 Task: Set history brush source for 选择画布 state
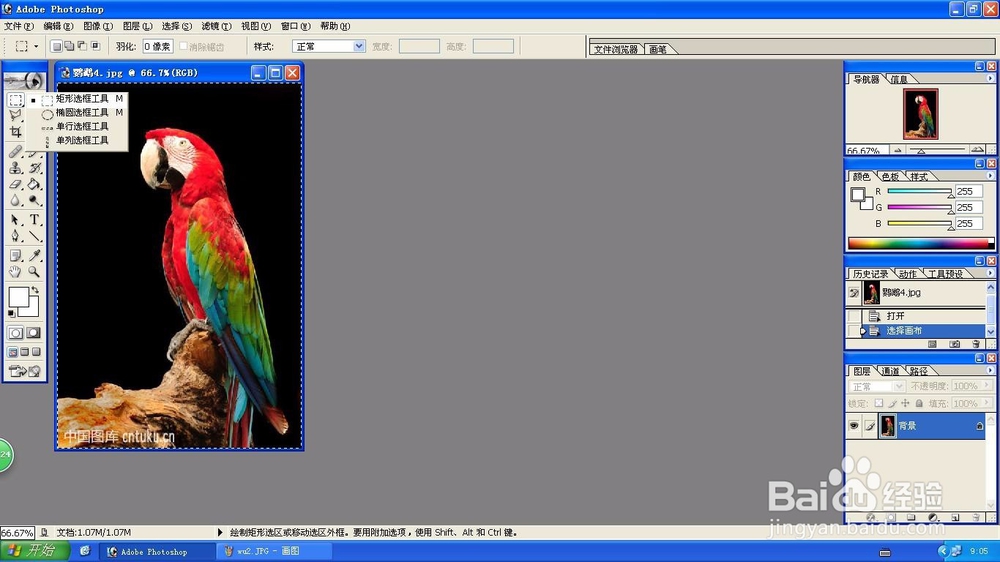point(853,330)
